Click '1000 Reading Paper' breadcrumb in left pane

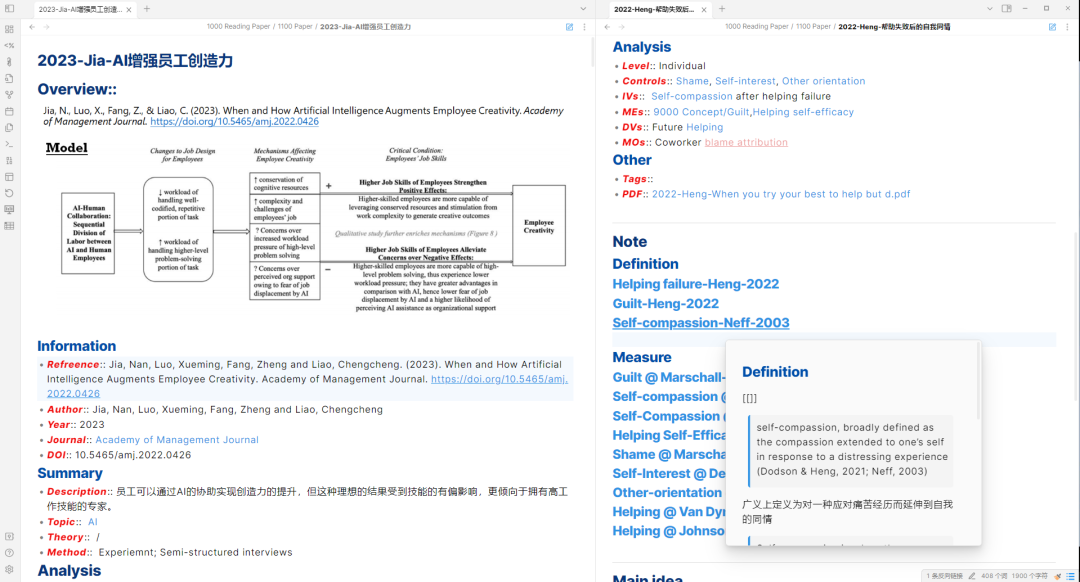coord(238,27)
